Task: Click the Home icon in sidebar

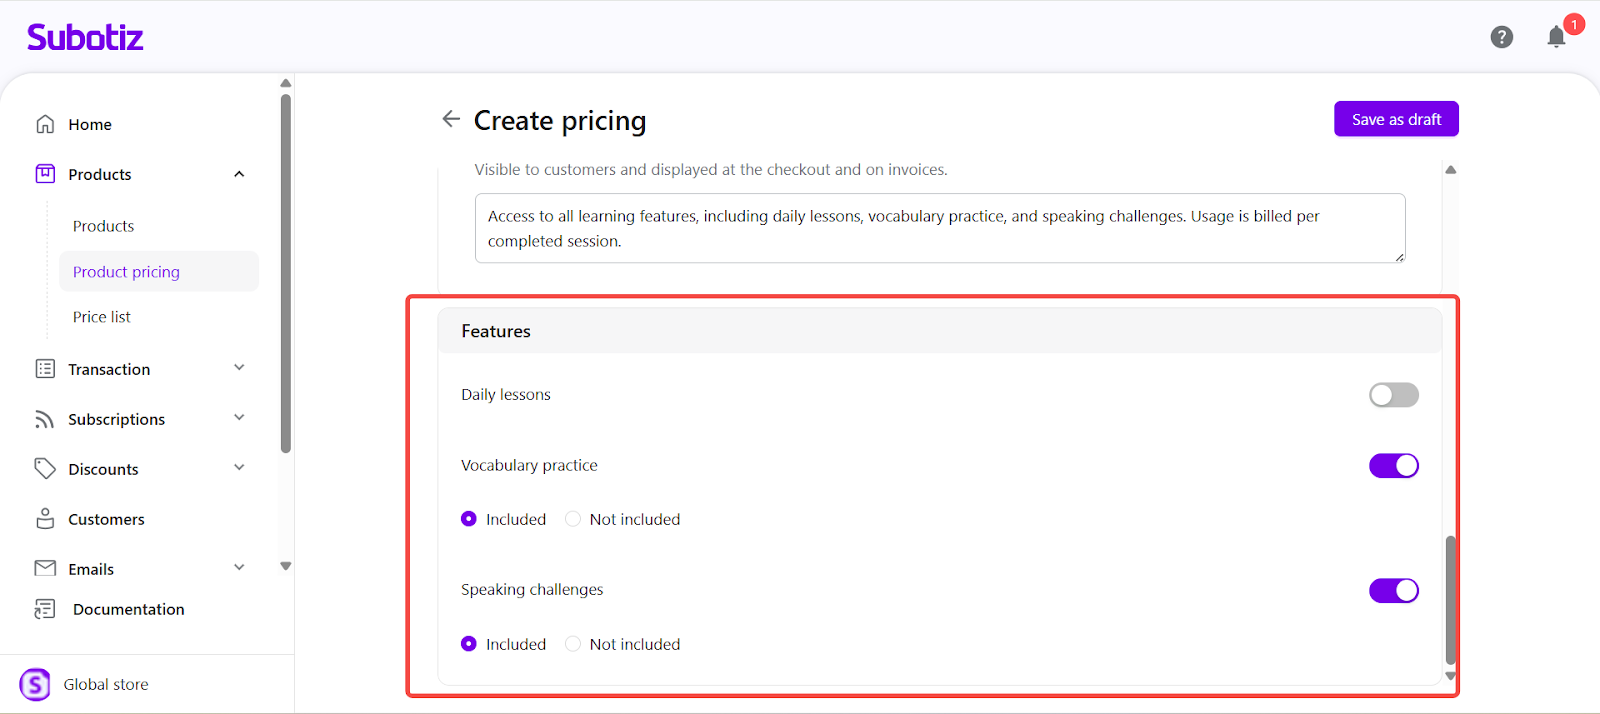Action: pos(45,124)
